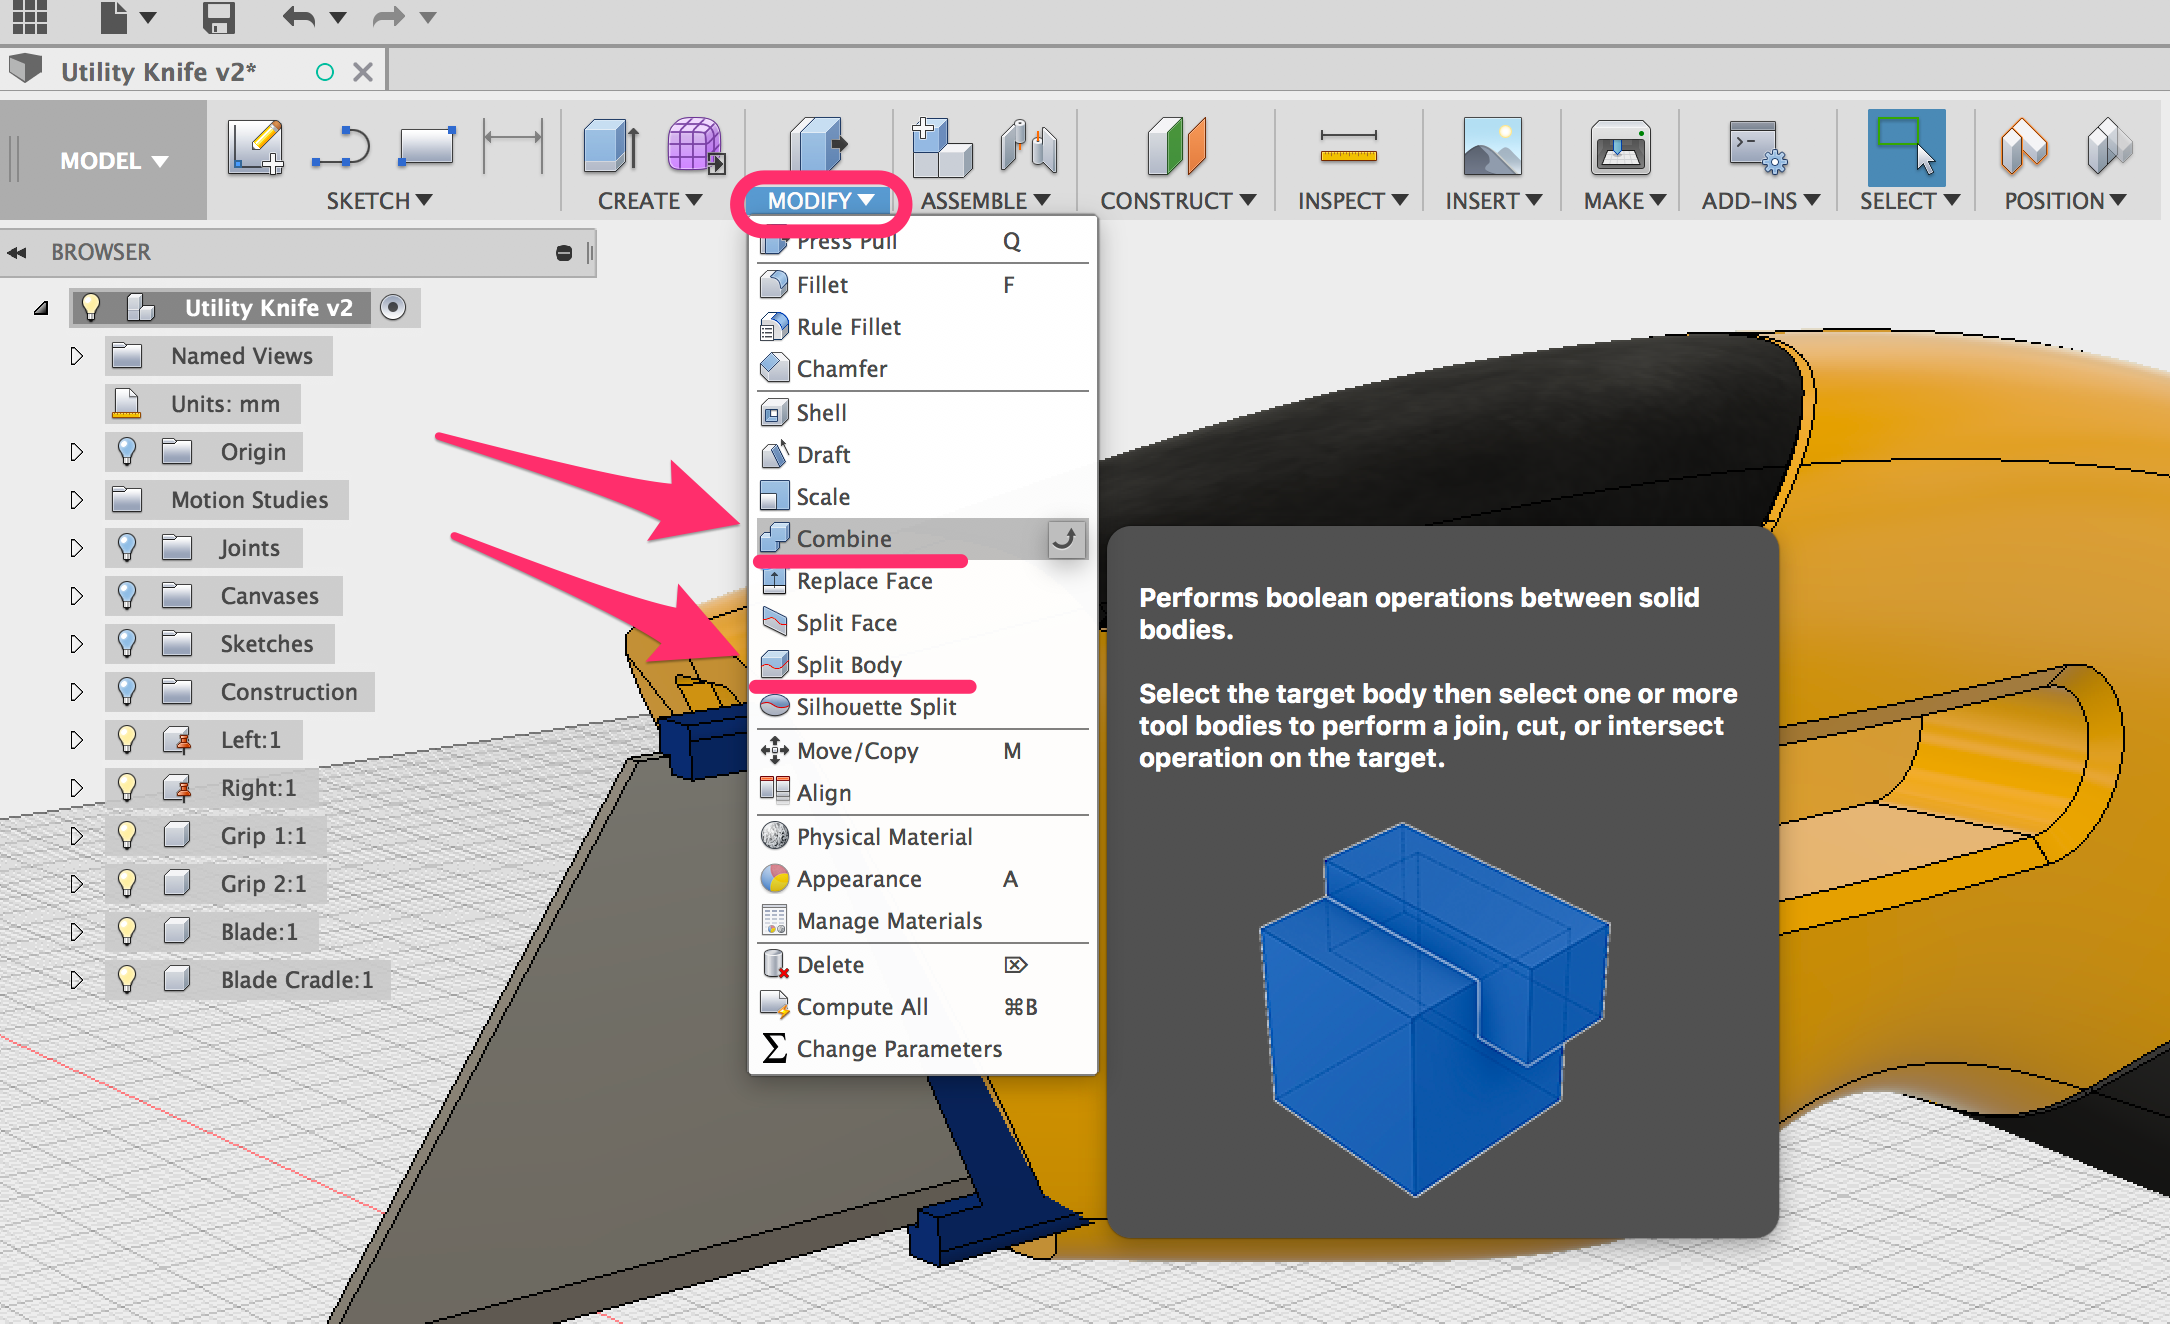The width and height of the screenshot is (2170, 1324).
Task: Click the Split Body tool icon
Action: click(775, 664)
